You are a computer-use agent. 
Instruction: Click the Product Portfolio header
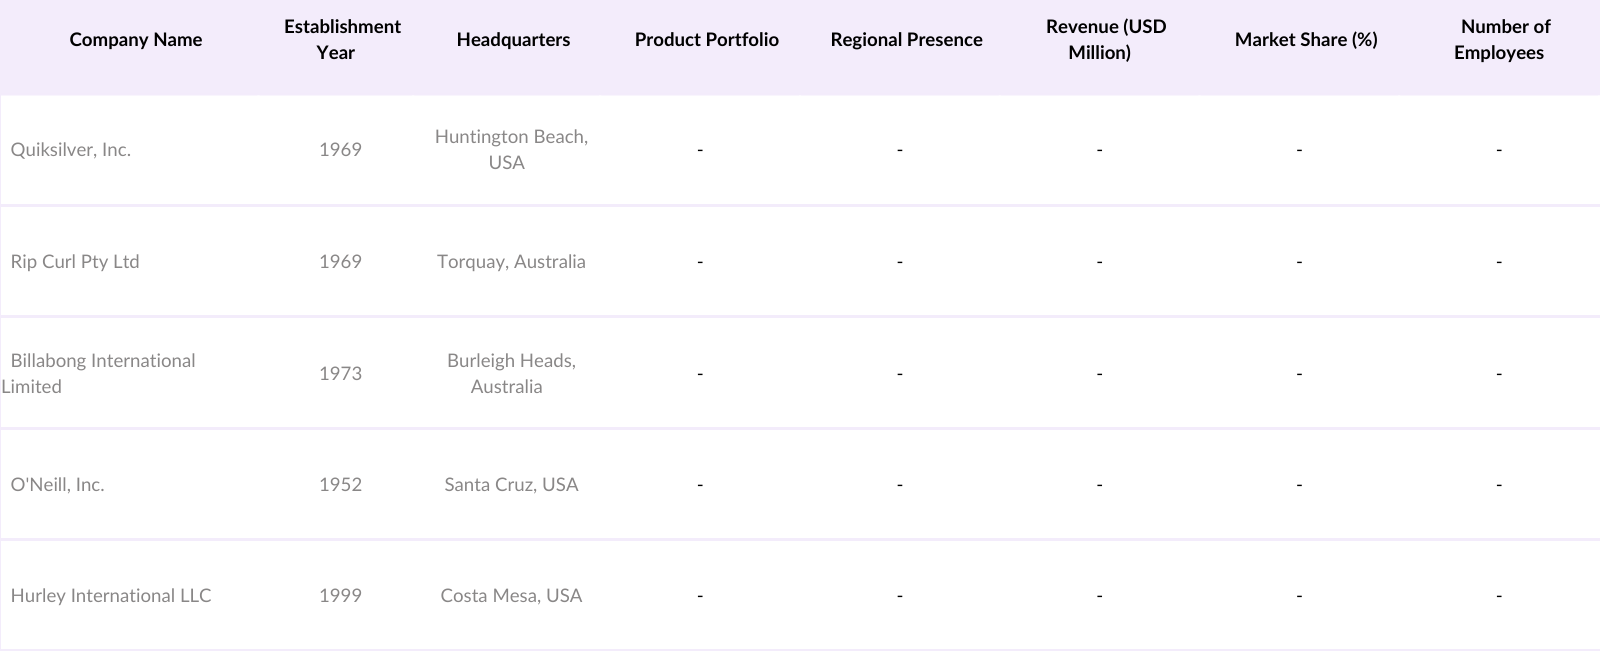pyautogui.click(x=706, y=40)
